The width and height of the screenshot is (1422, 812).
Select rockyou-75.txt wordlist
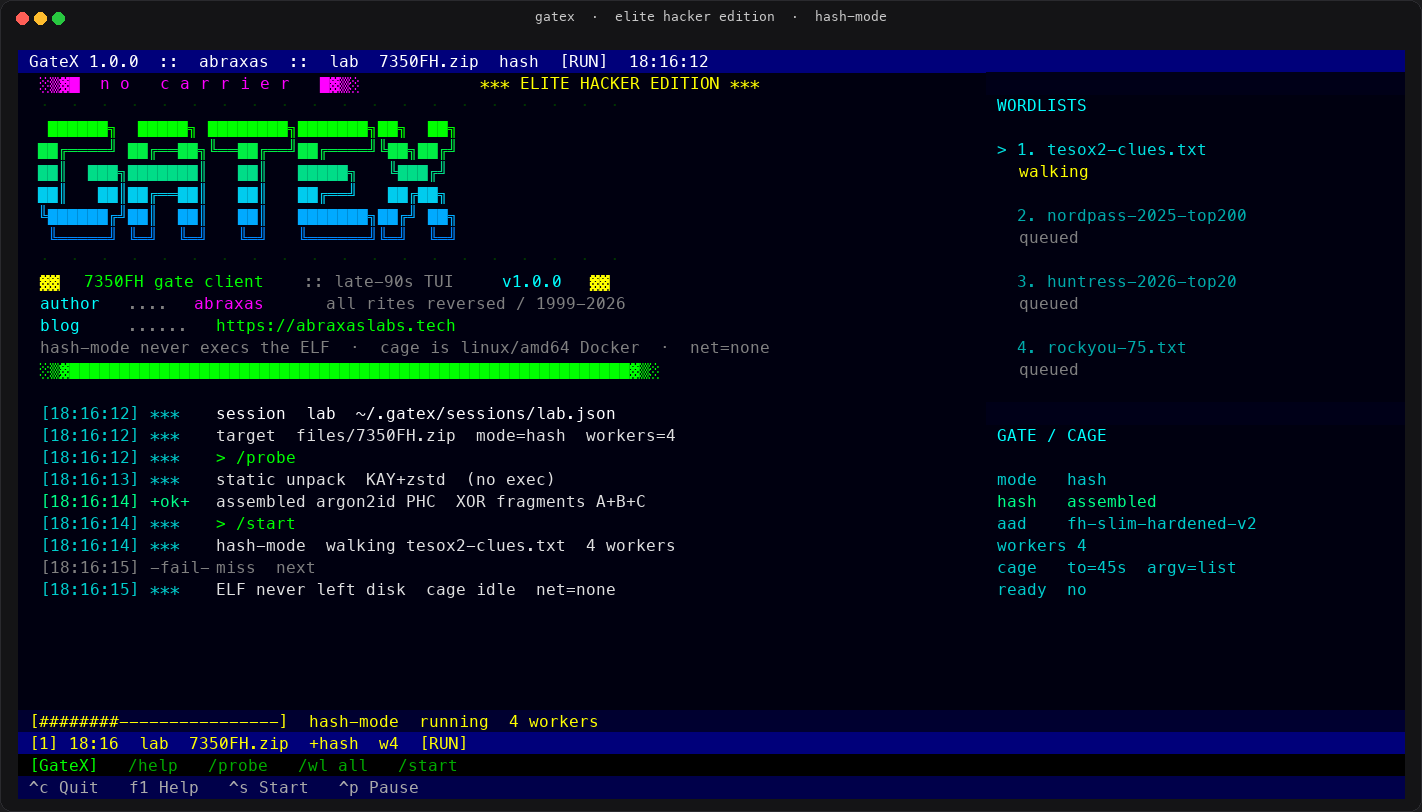point(1116,348)
